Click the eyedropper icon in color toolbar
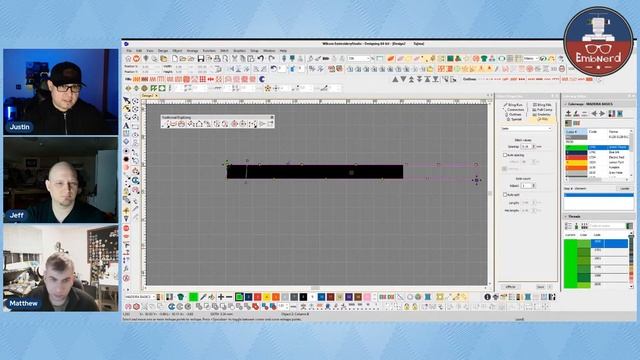 203,297
